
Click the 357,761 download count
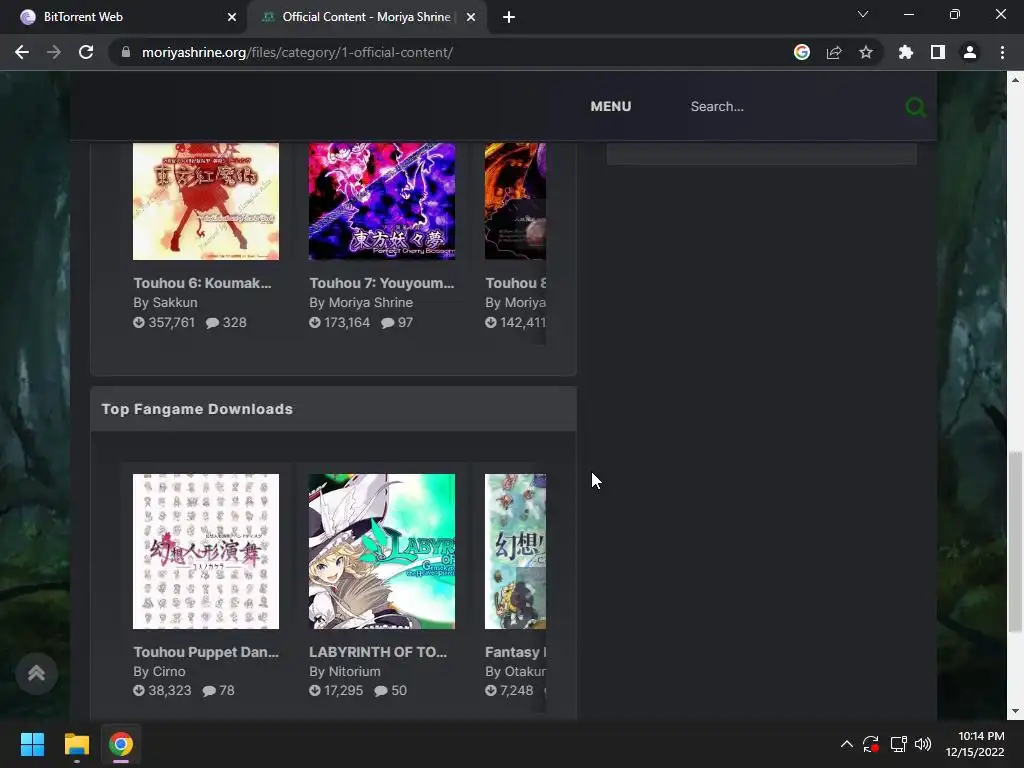(164, 322)
